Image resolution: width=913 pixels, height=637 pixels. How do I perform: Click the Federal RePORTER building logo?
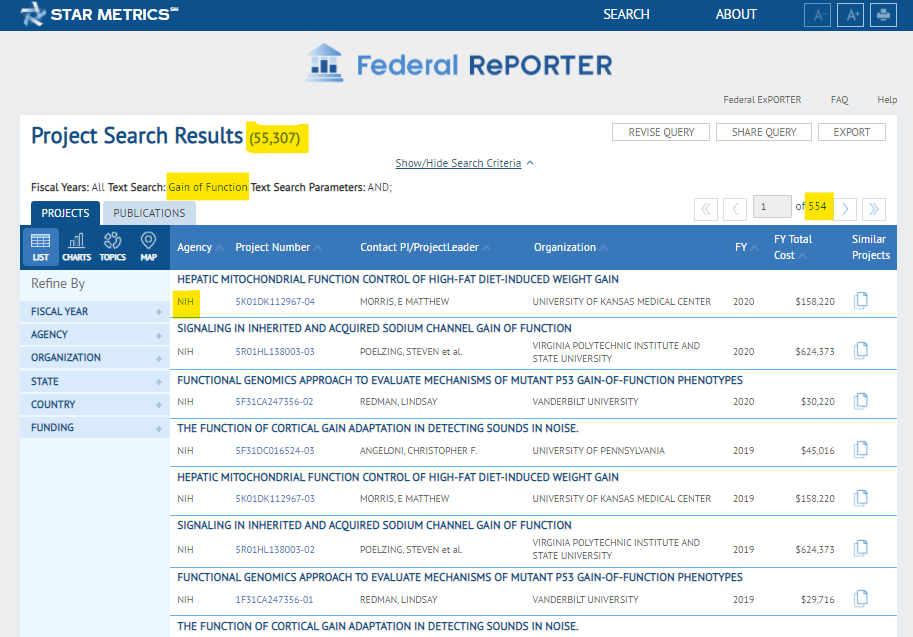pyautogui.click(x=324, y=63)
